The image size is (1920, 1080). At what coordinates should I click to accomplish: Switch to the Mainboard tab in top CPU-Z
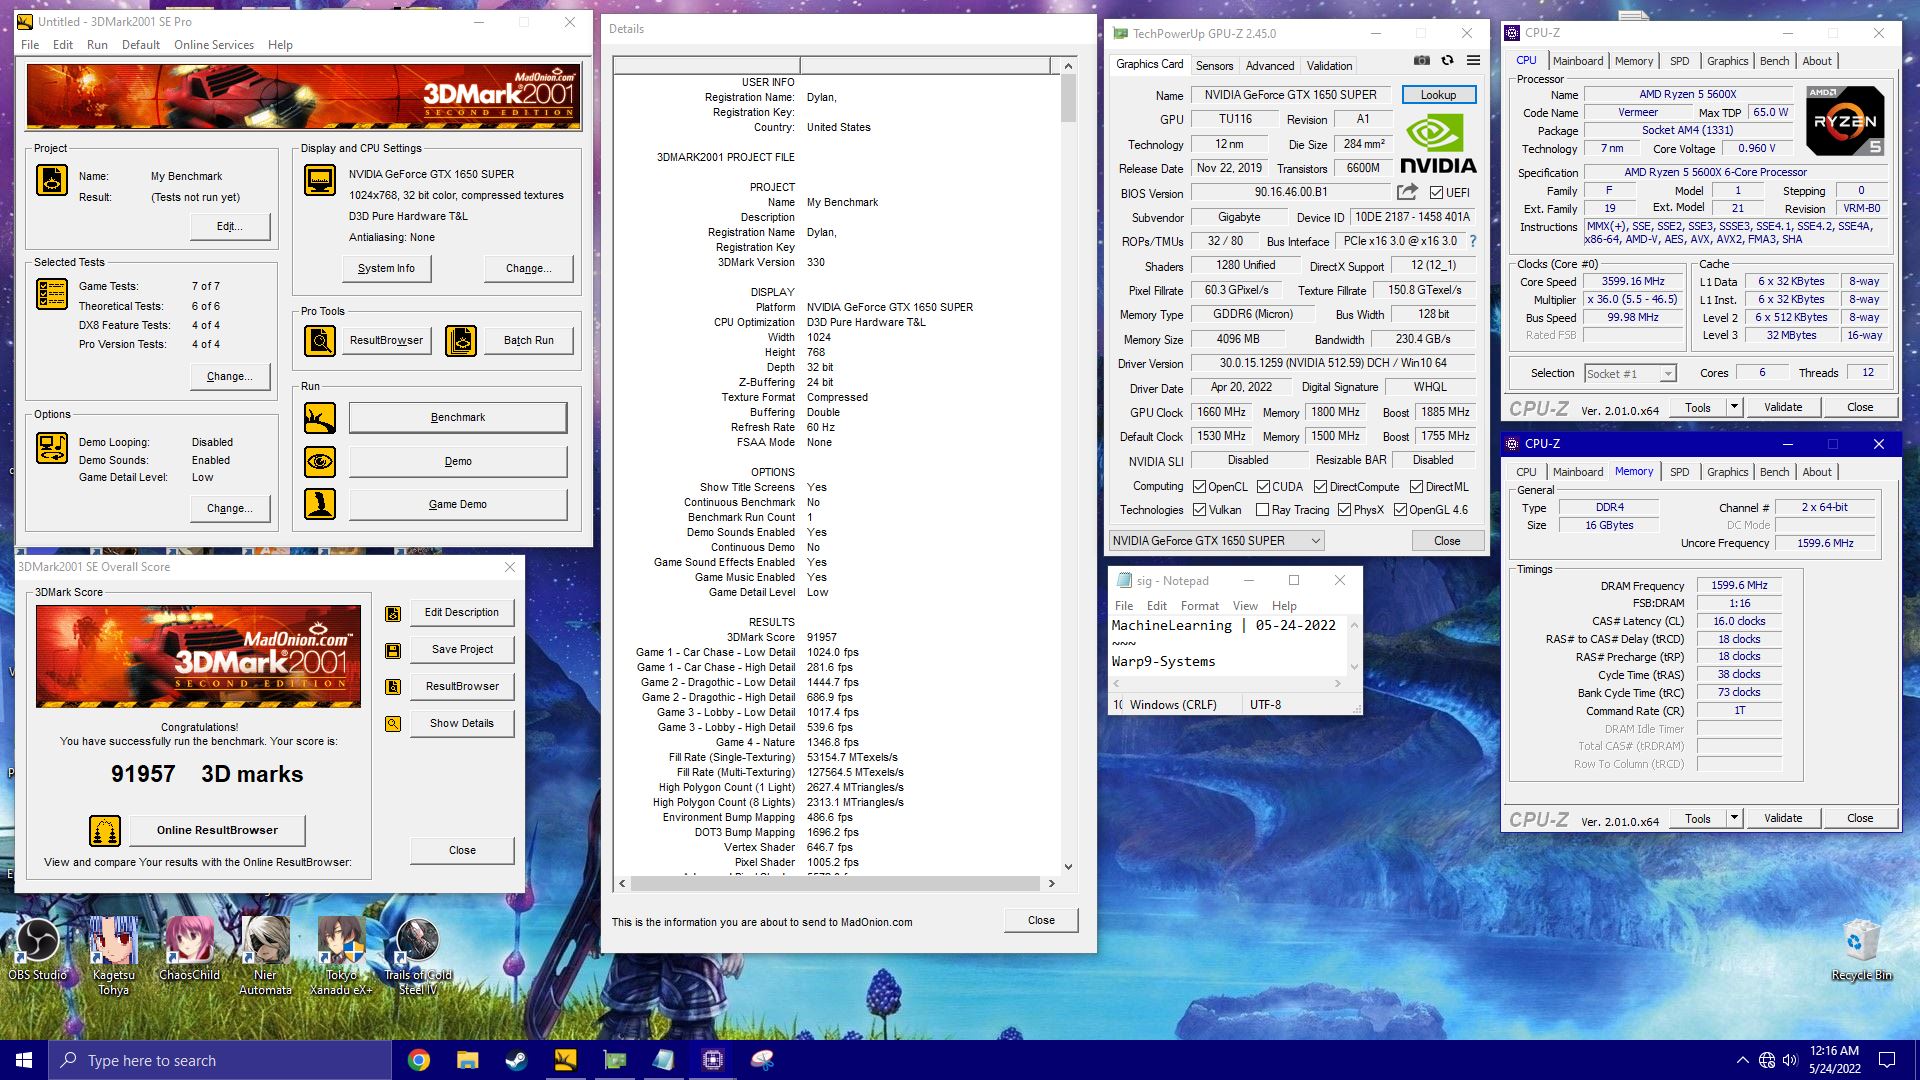coord(1578,61)
